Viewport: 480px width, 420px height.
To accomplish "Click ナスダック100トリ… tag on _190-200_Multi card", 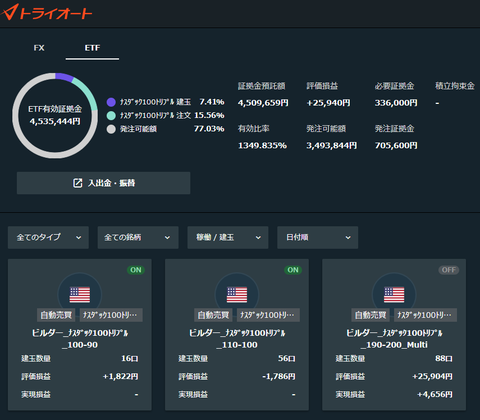I will (x=425, y=315).
